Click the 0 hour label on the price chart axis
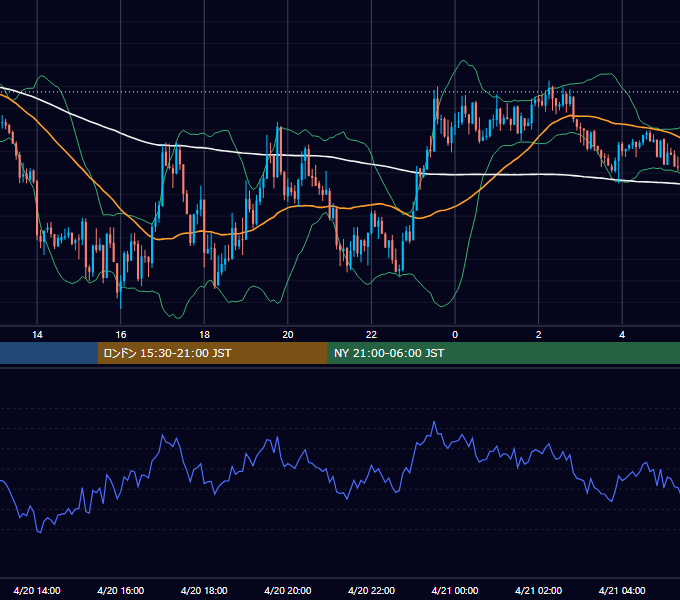680x600 pixels. pyautogui.click(x=455, y=335)
